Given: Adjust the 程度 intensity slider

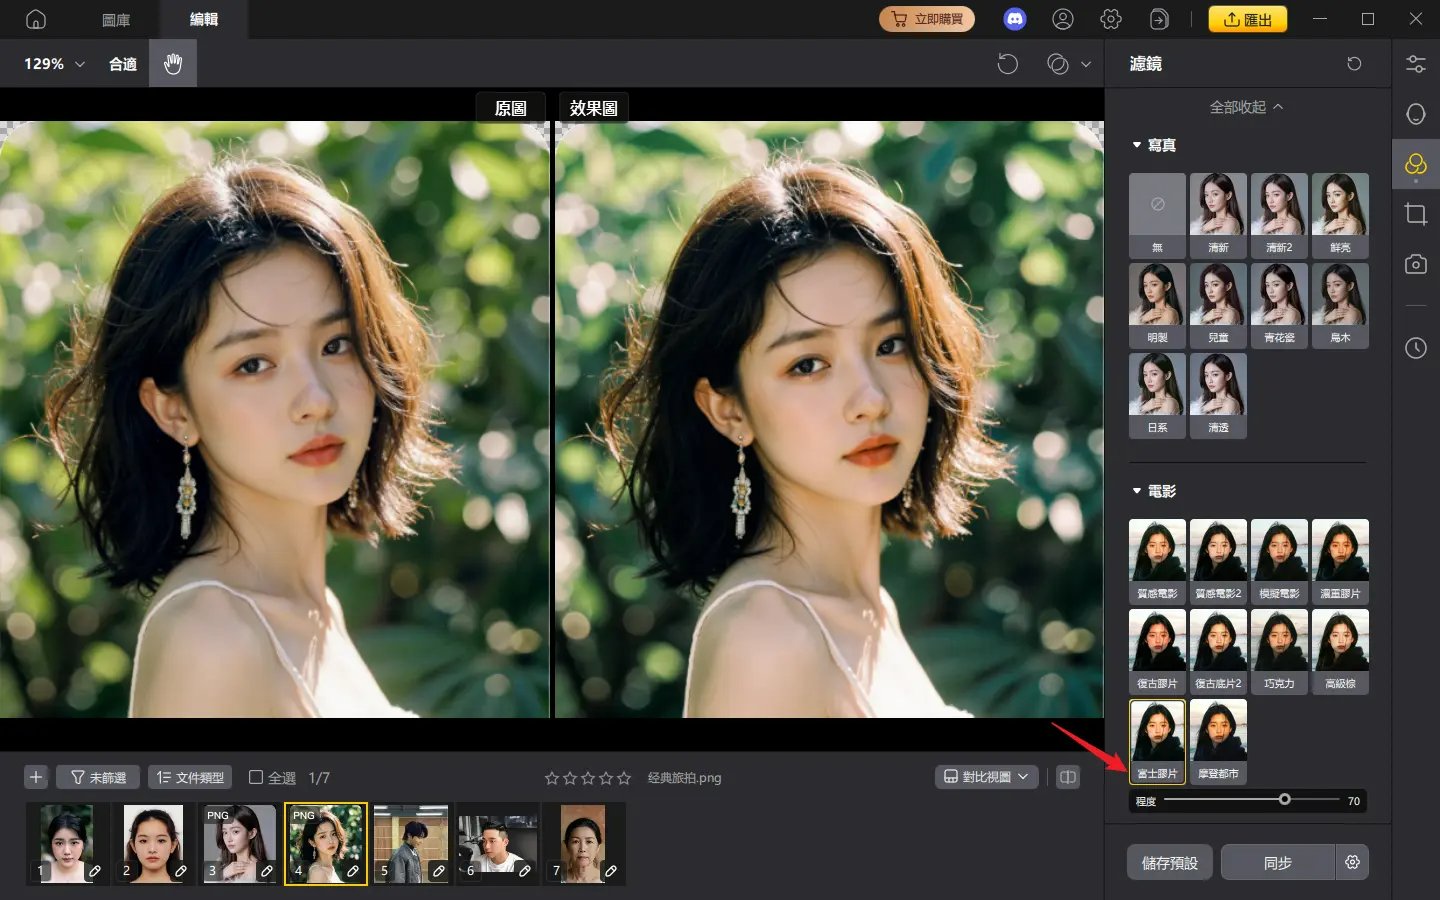Looking at the screenshot, I should tap(1285, 799).
